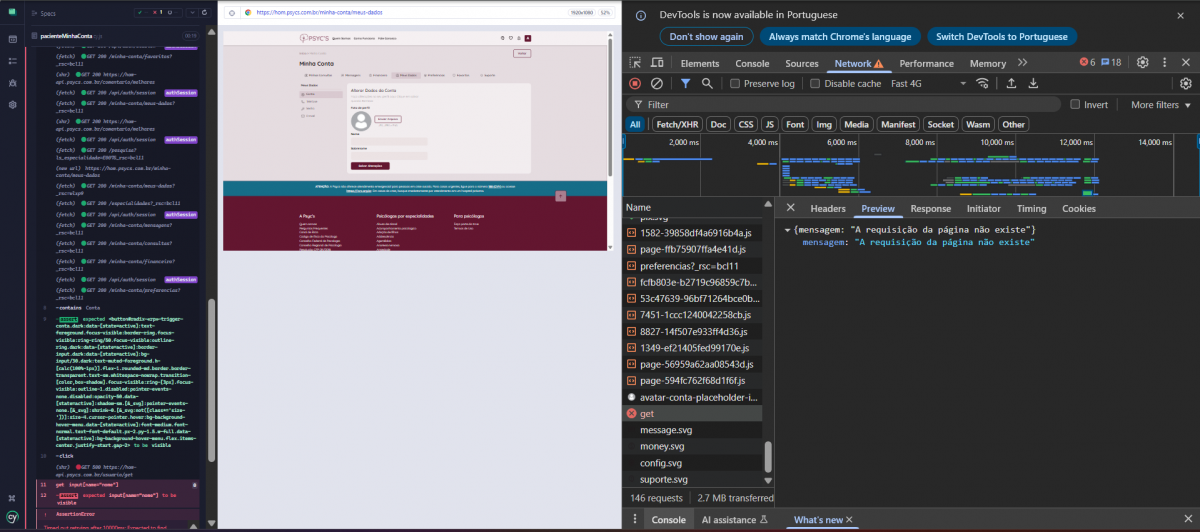Viewport: 1200px width, 532px height.
Task: Click Switch DevTools to Portuguese button
Action: [1001, 36]
